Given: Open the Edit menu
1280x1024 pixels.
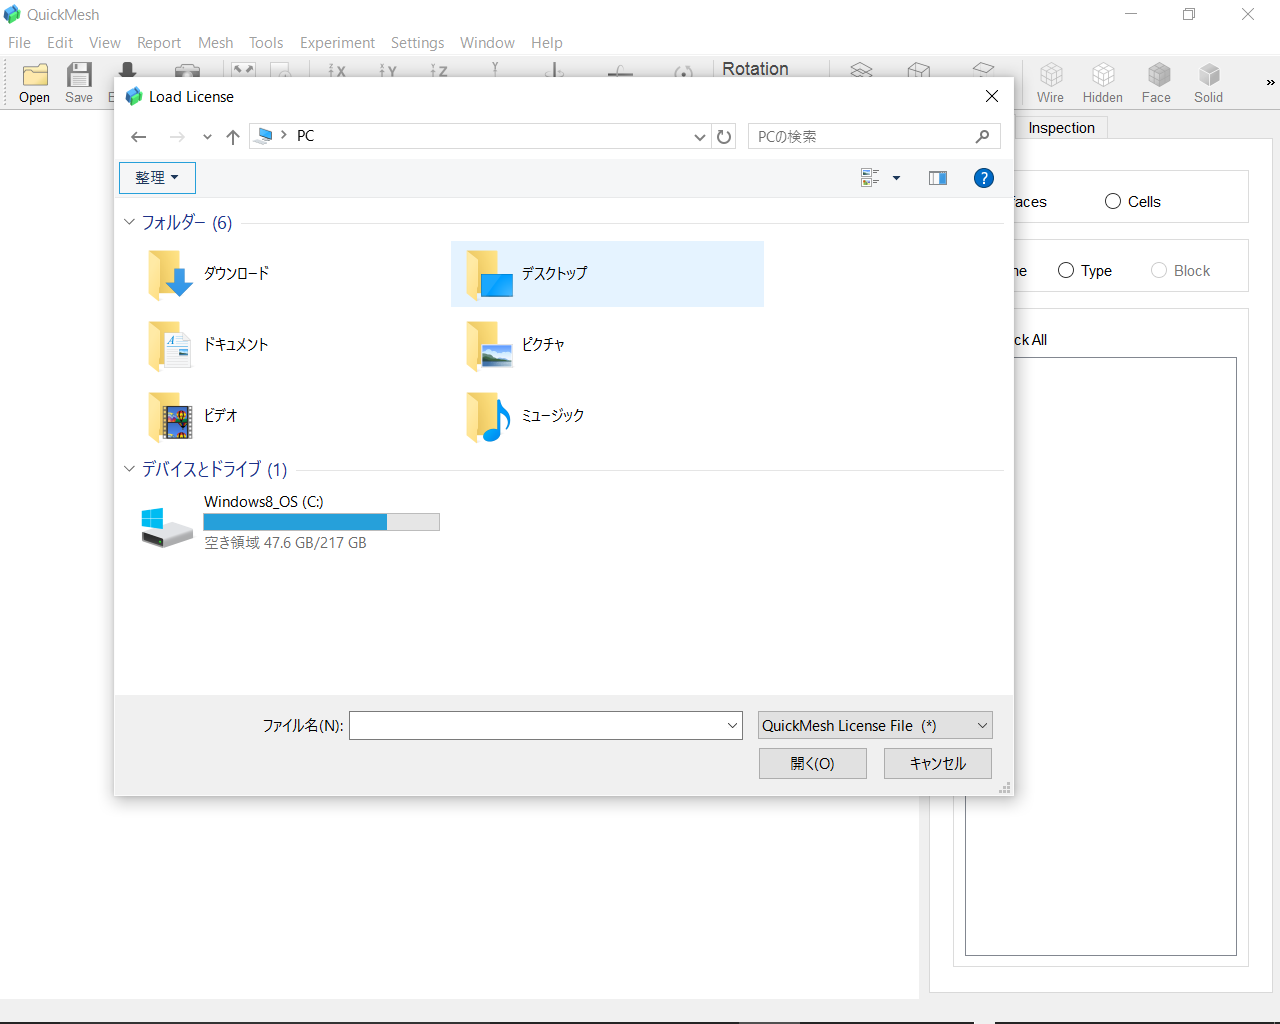Looking at the screenshot, I should click(x=60, y=43).
